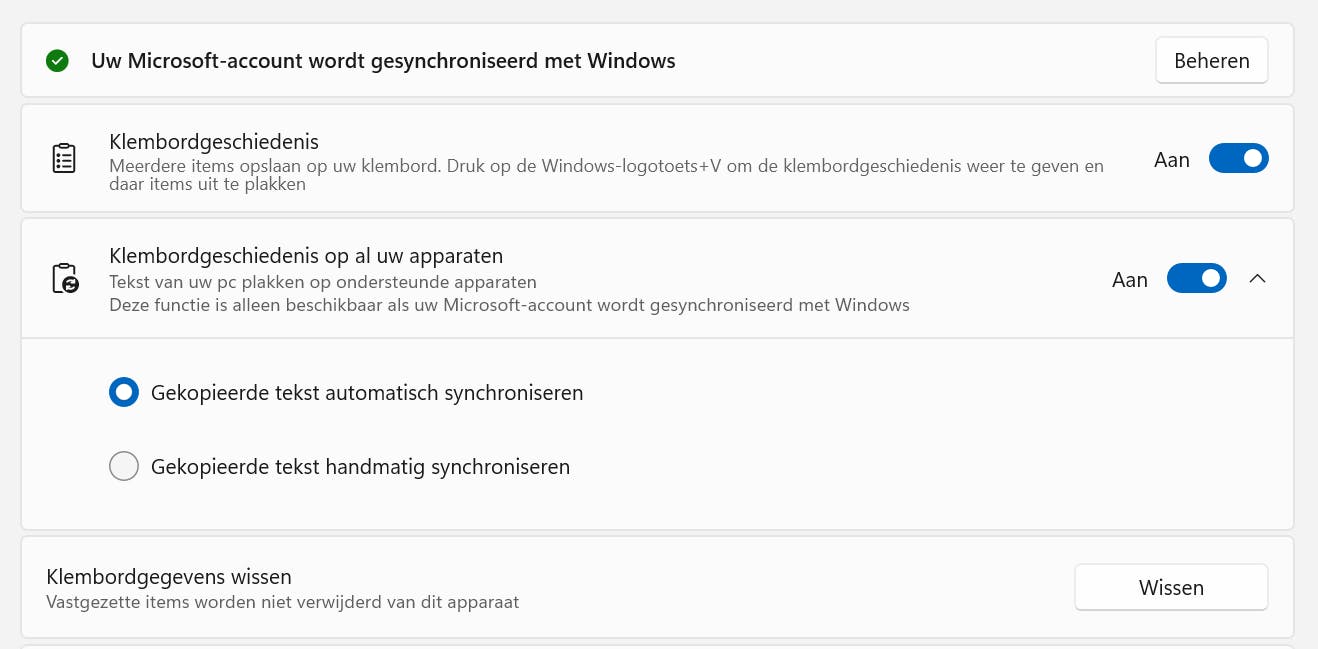The width and height of the screenshot is (1318, 649).
Task: Click the Vastgezette items worden niet verwijderd text
Action: pos(283,602)
